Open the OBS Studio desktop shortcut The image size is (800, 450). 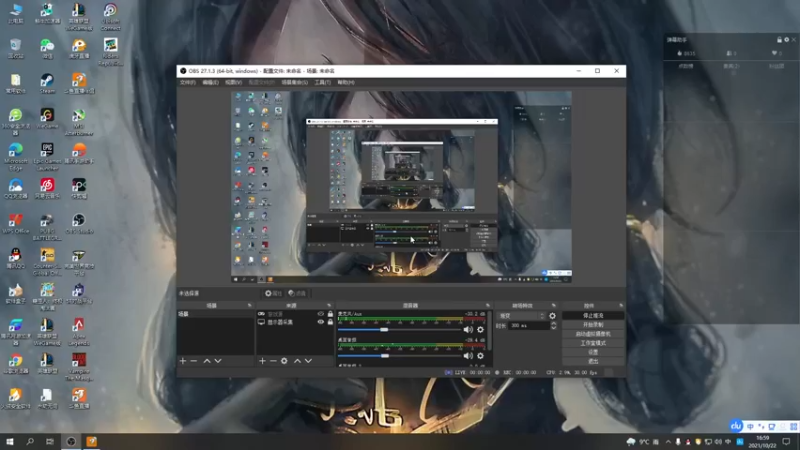(x=79, y=223)
